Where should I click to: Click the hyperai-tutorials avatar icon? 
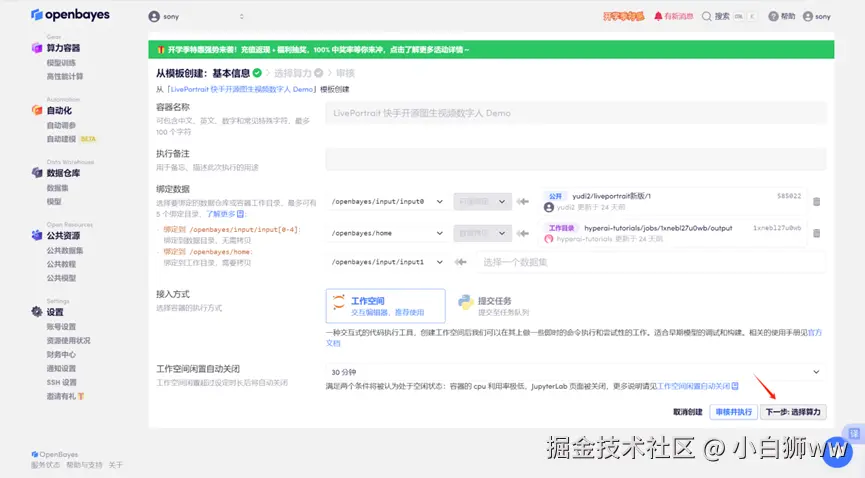[x=548, y=239]
